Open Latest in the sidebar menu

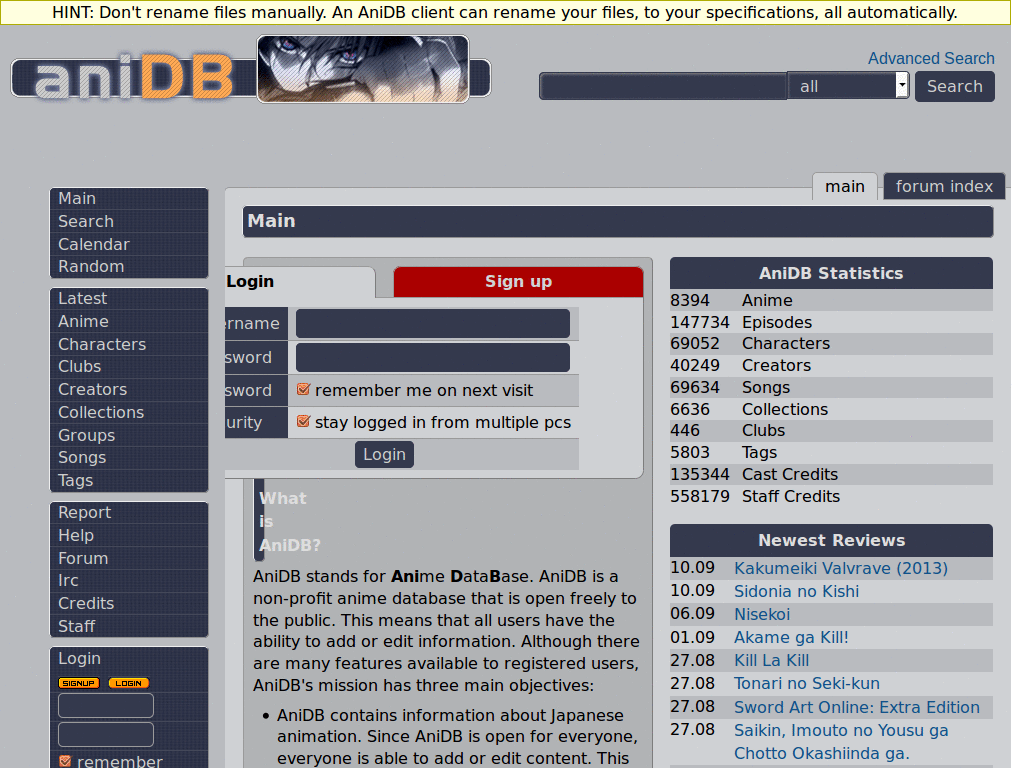(129, 298)
